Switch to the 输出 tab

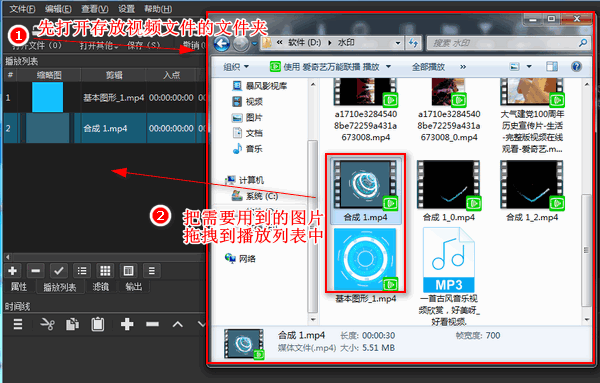click(134, 287)
